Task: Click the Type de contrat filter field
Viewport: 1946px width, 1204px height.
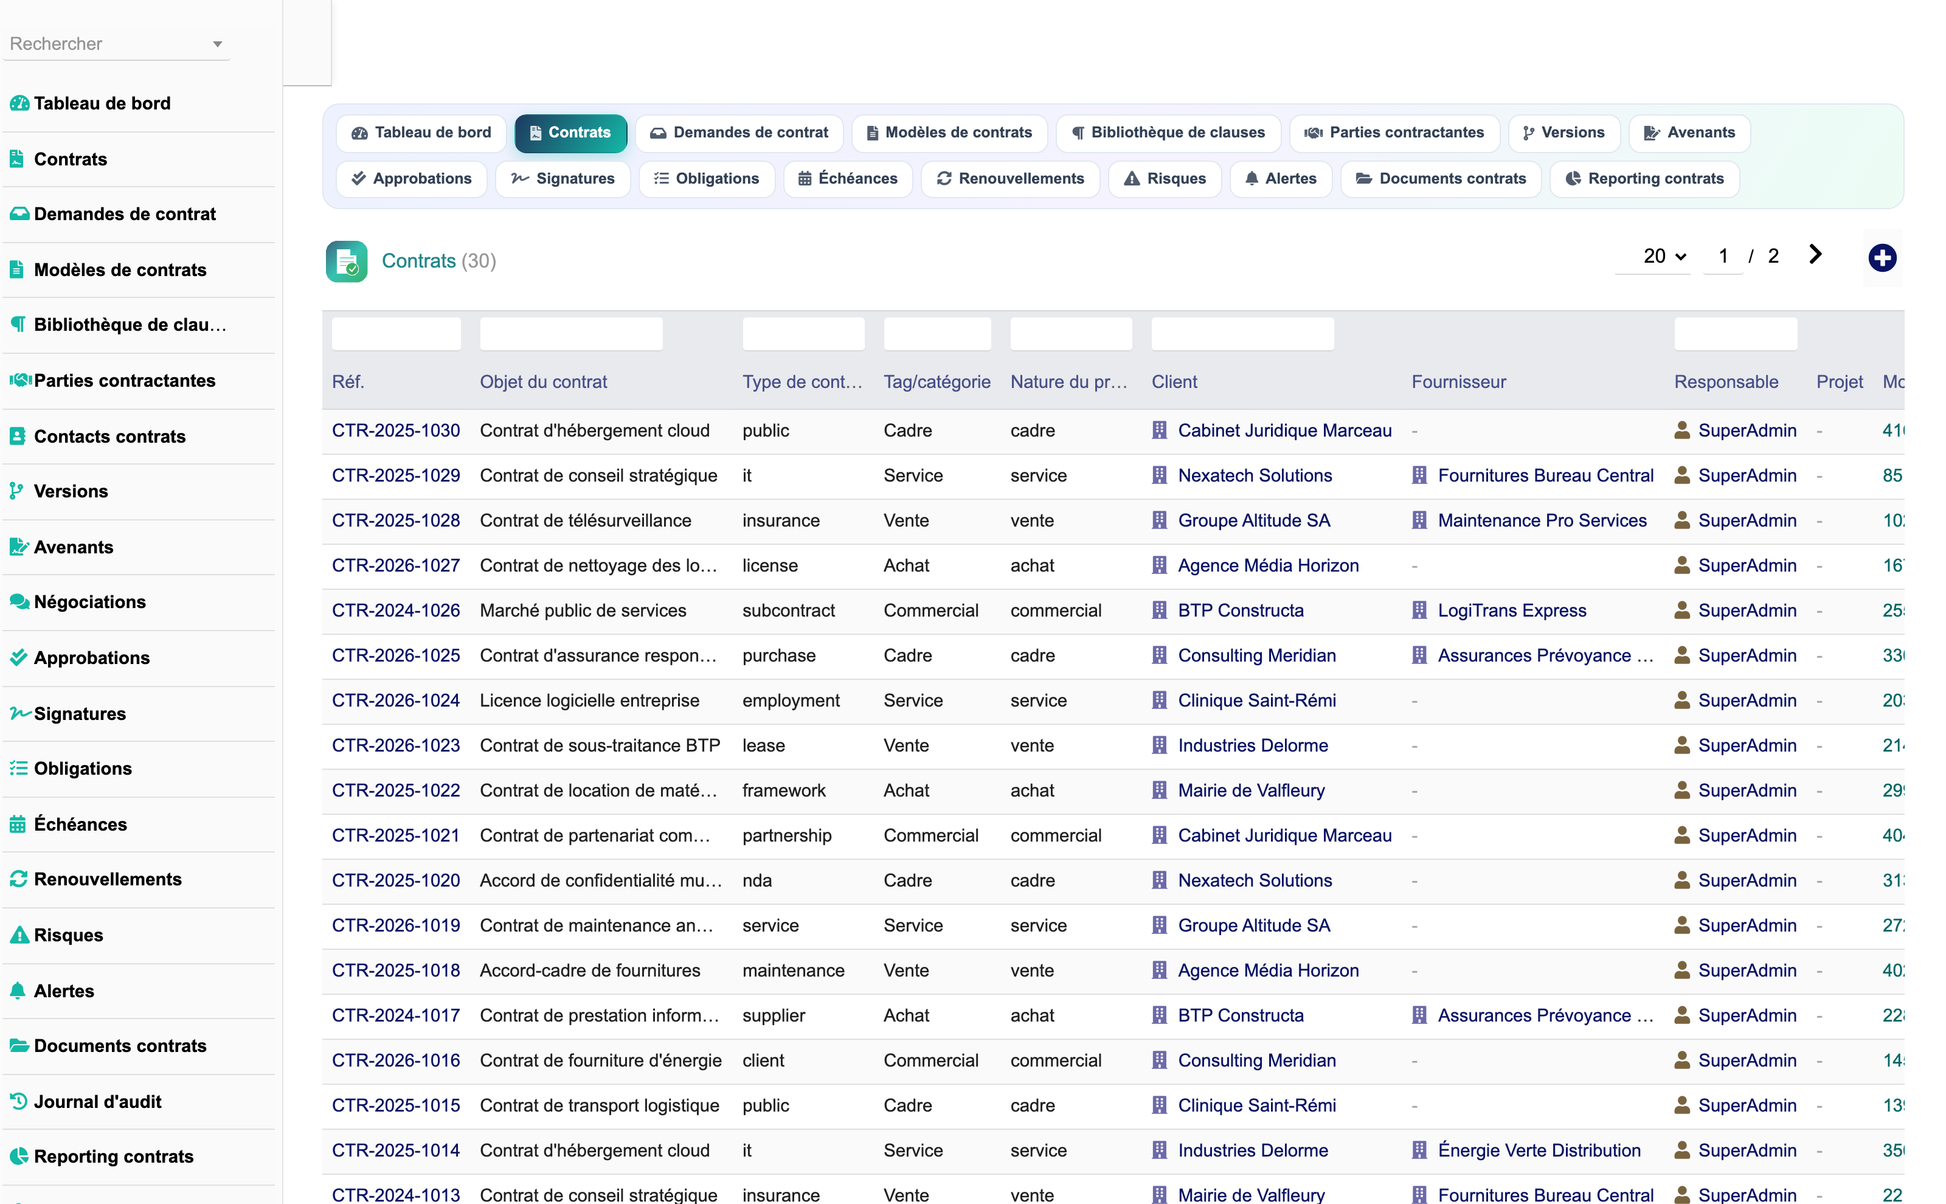Action: point(803,334)
